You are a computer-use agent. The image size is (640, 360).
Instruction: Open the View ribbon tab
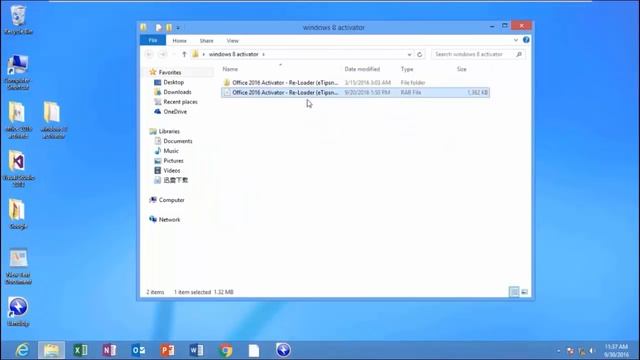[x=232, y=41]
